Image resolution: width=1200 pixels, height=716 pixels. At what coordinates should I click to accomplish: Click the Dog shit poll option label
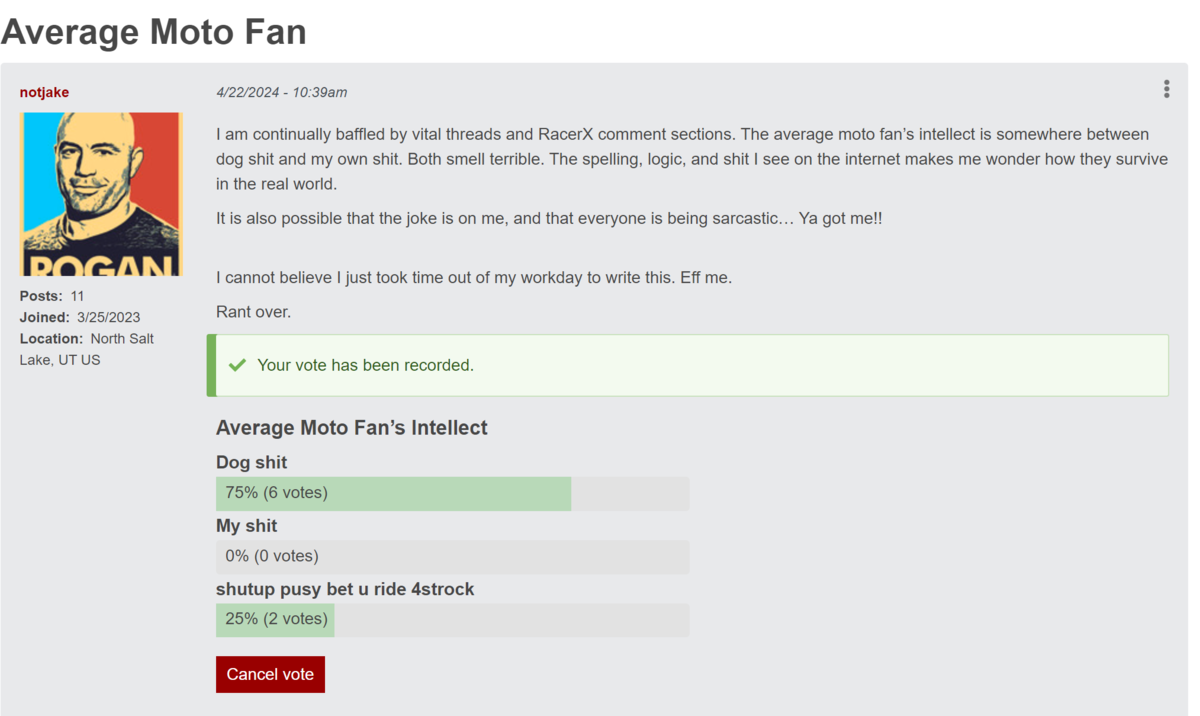click(x=251, y=462)
